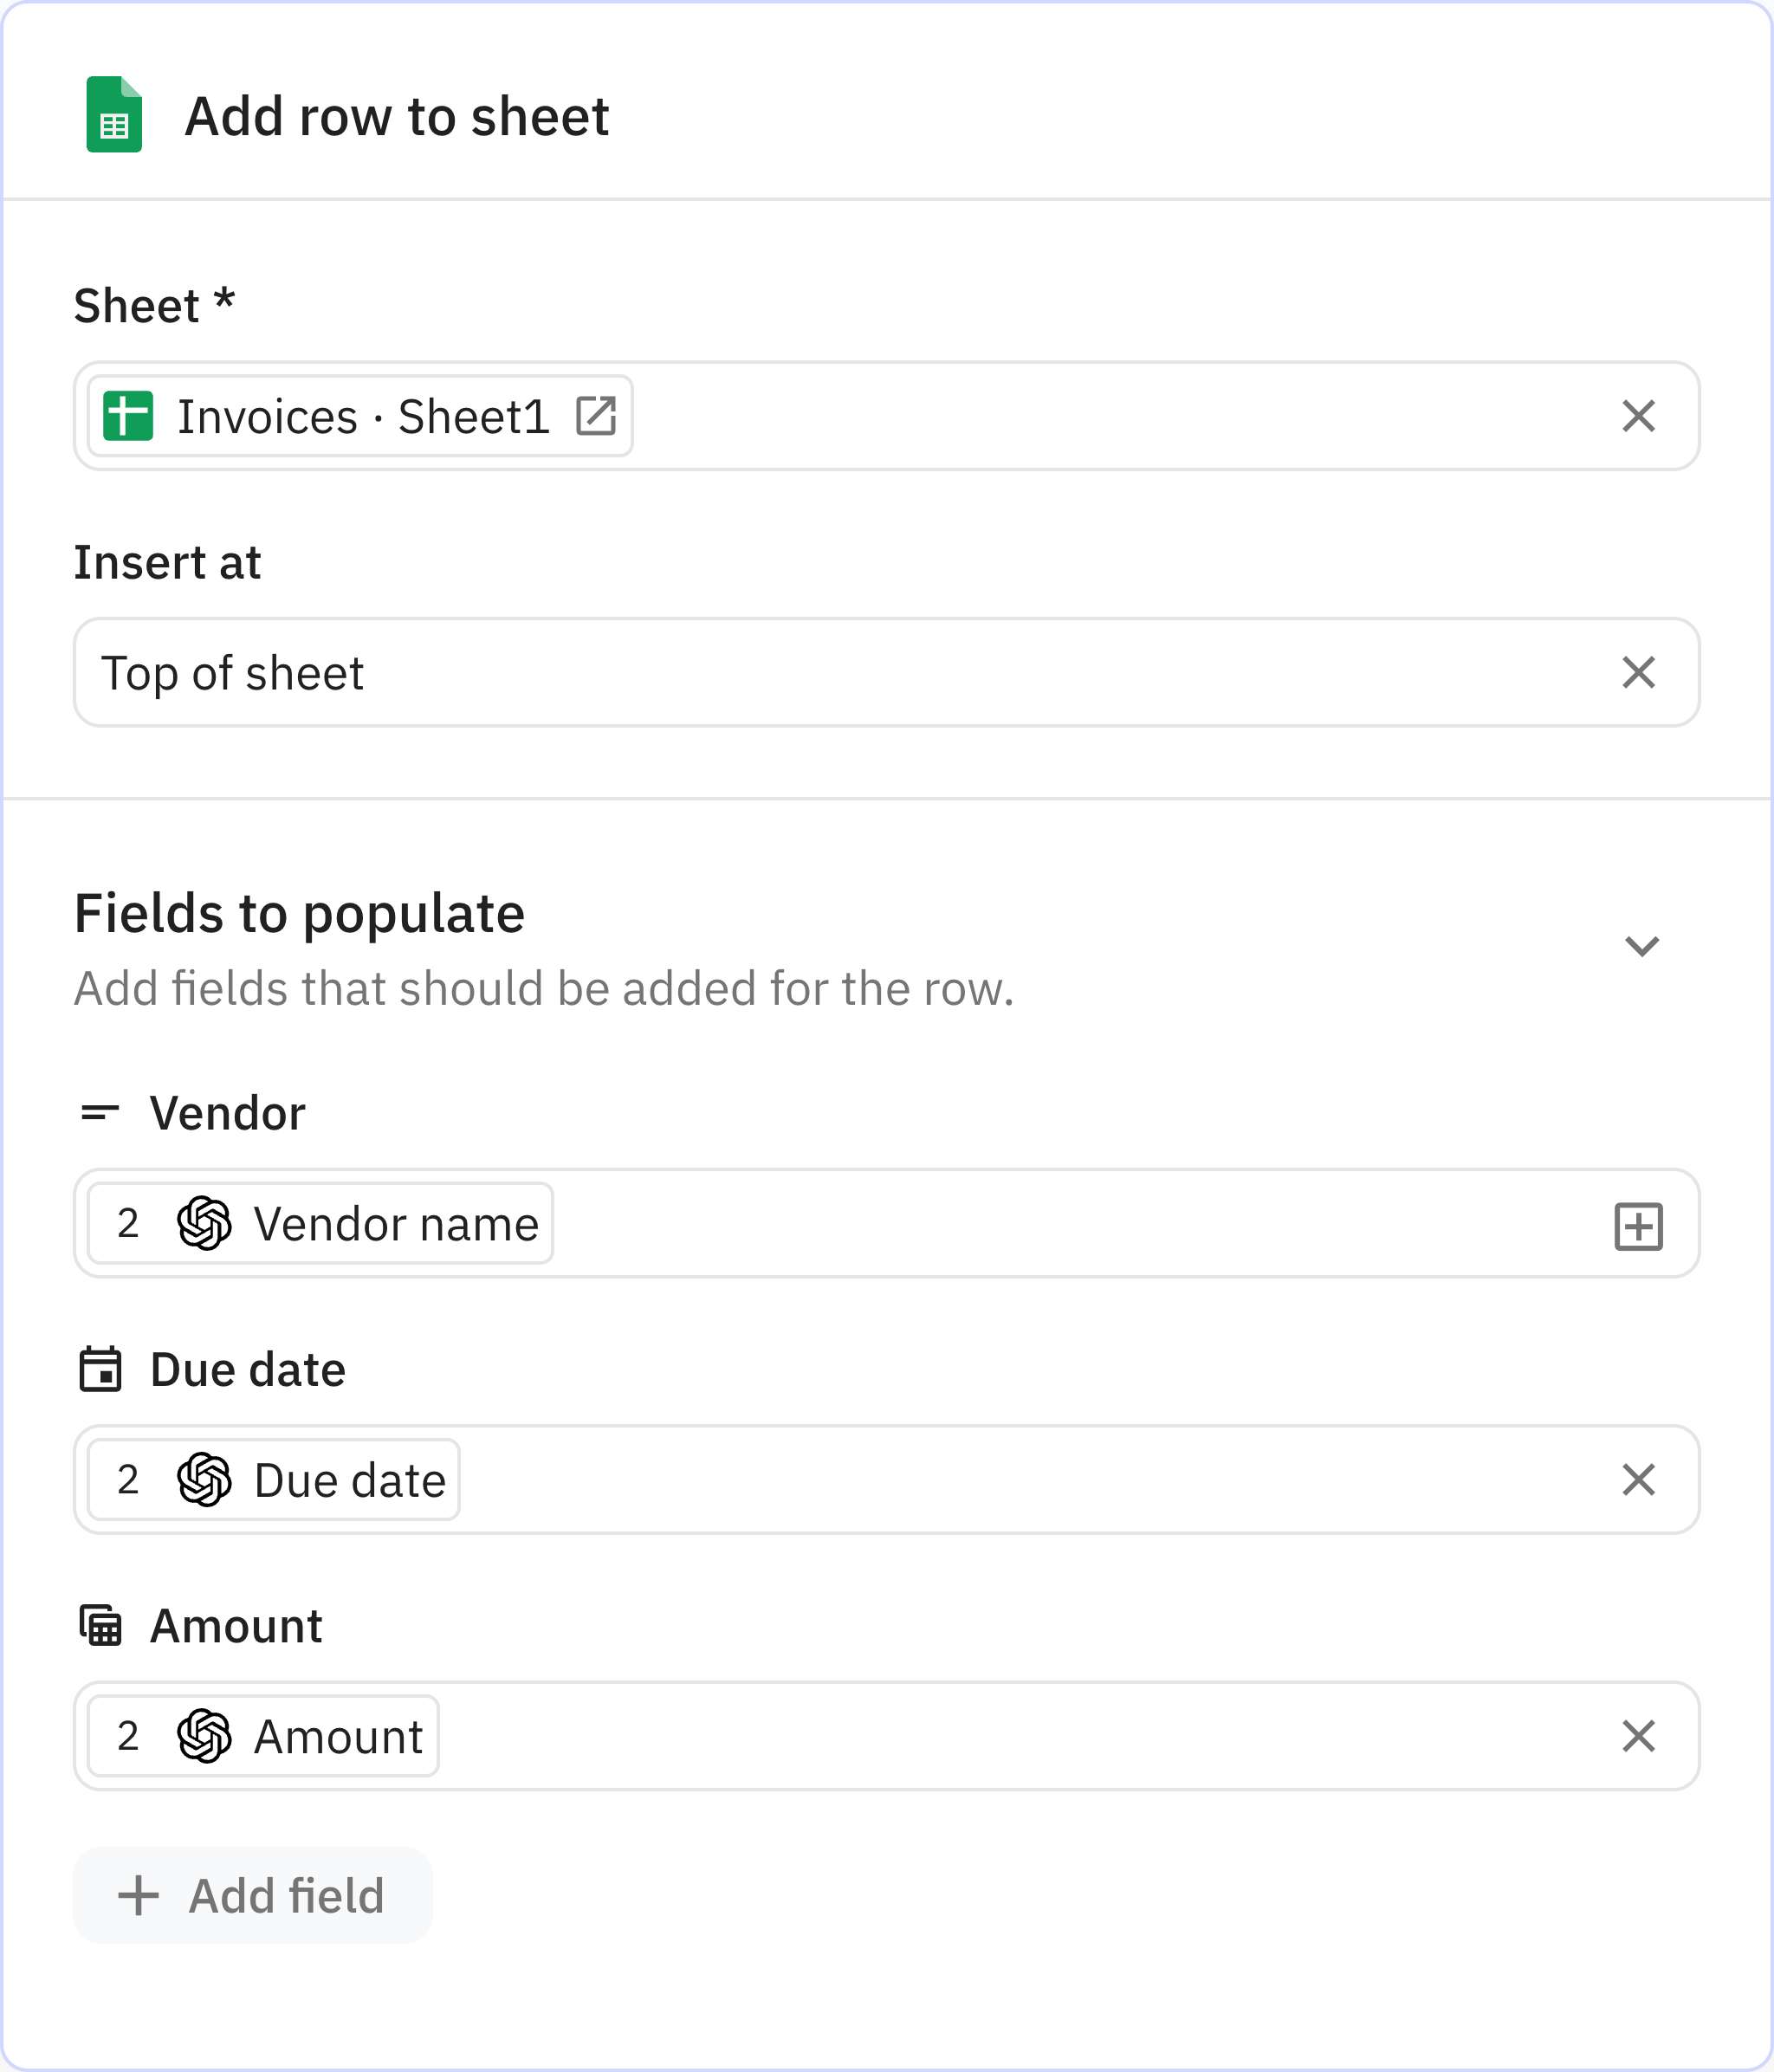Image resolution: width=1774 pixels, height=2072 pixels.
Task: Open Invoices sheet via external link icon
Action: (596, 416)
